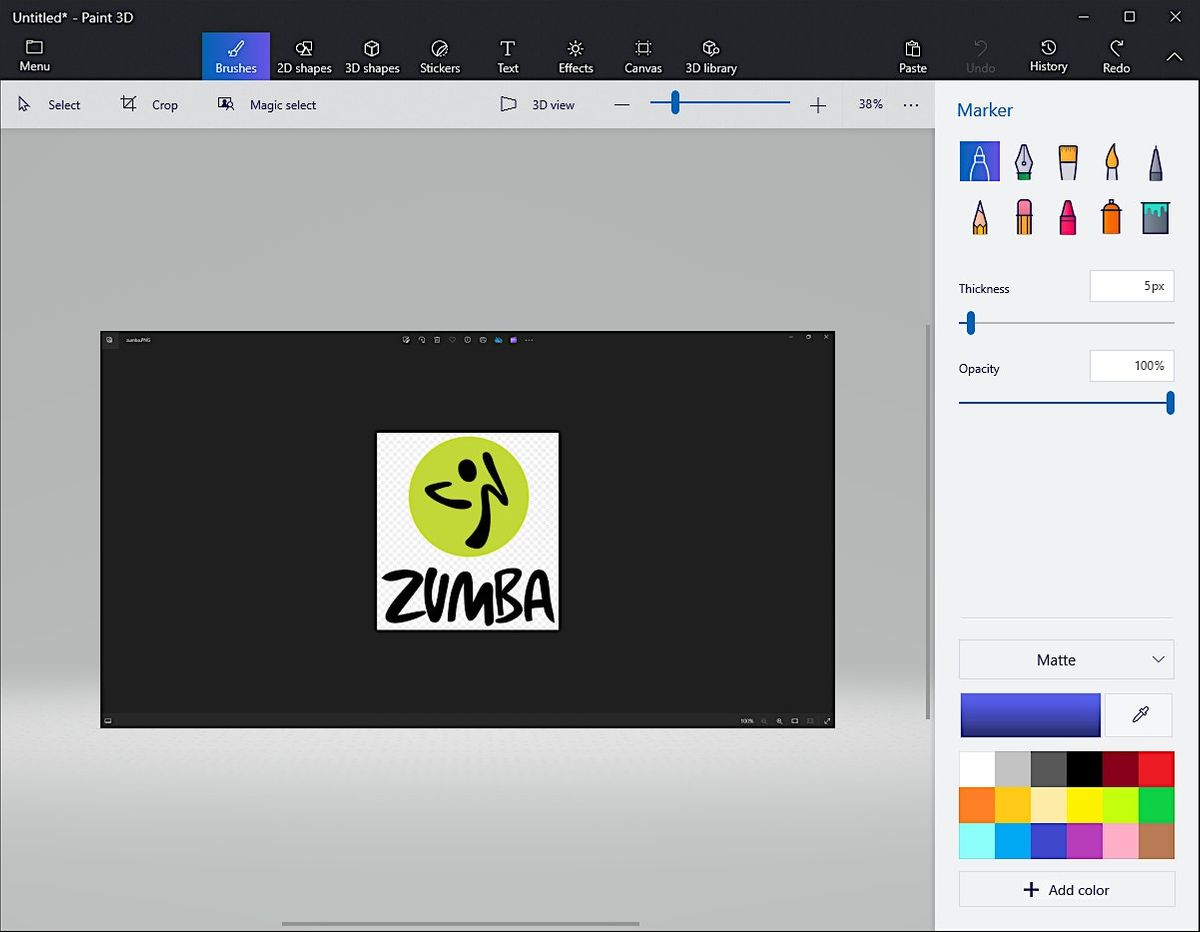This screenshot has height=932, width=1200.
Task: Collapse the ribbon with the chevron
Action: (x=1174, y=57)
